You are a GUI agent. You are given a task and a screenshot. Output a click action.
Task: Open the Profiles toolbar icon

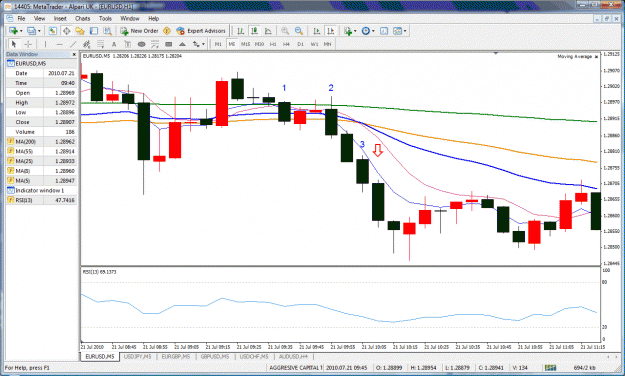[31, 31]
